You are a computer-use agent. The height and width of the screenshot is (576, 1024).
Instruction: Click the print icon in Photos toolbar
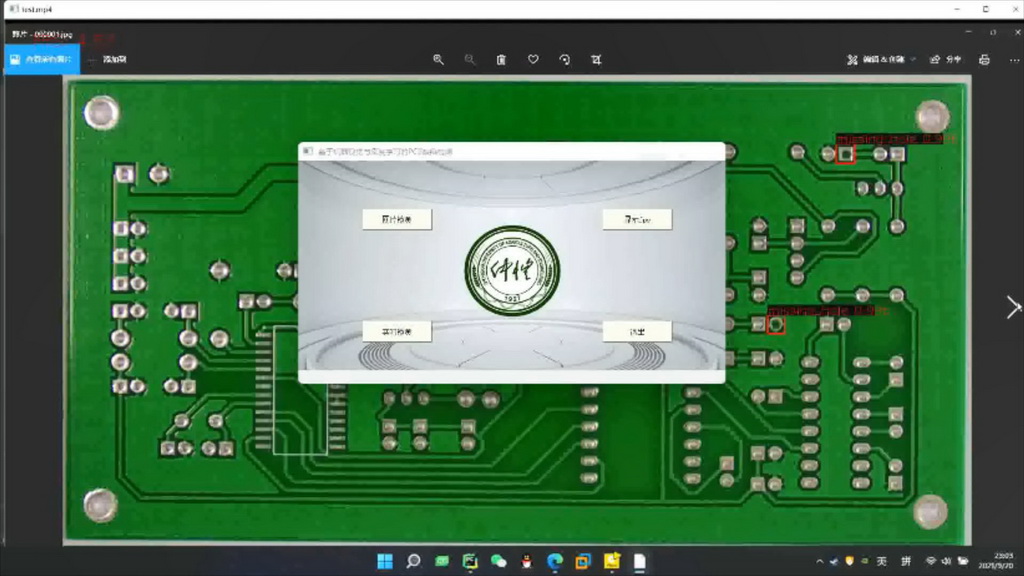click(x=984, y=60)
